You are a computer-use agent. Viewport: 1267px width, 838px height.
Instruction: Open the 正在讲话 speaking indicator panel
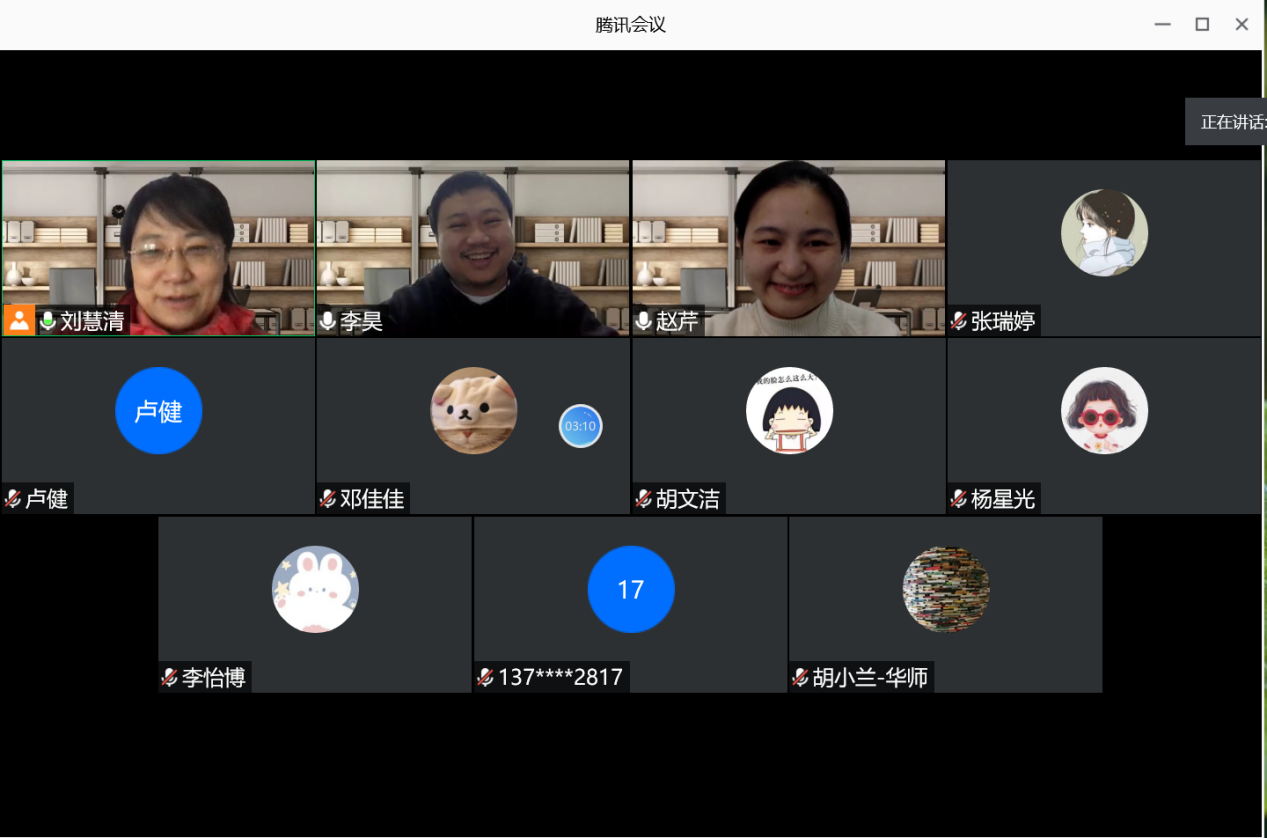click(1226, 122)
